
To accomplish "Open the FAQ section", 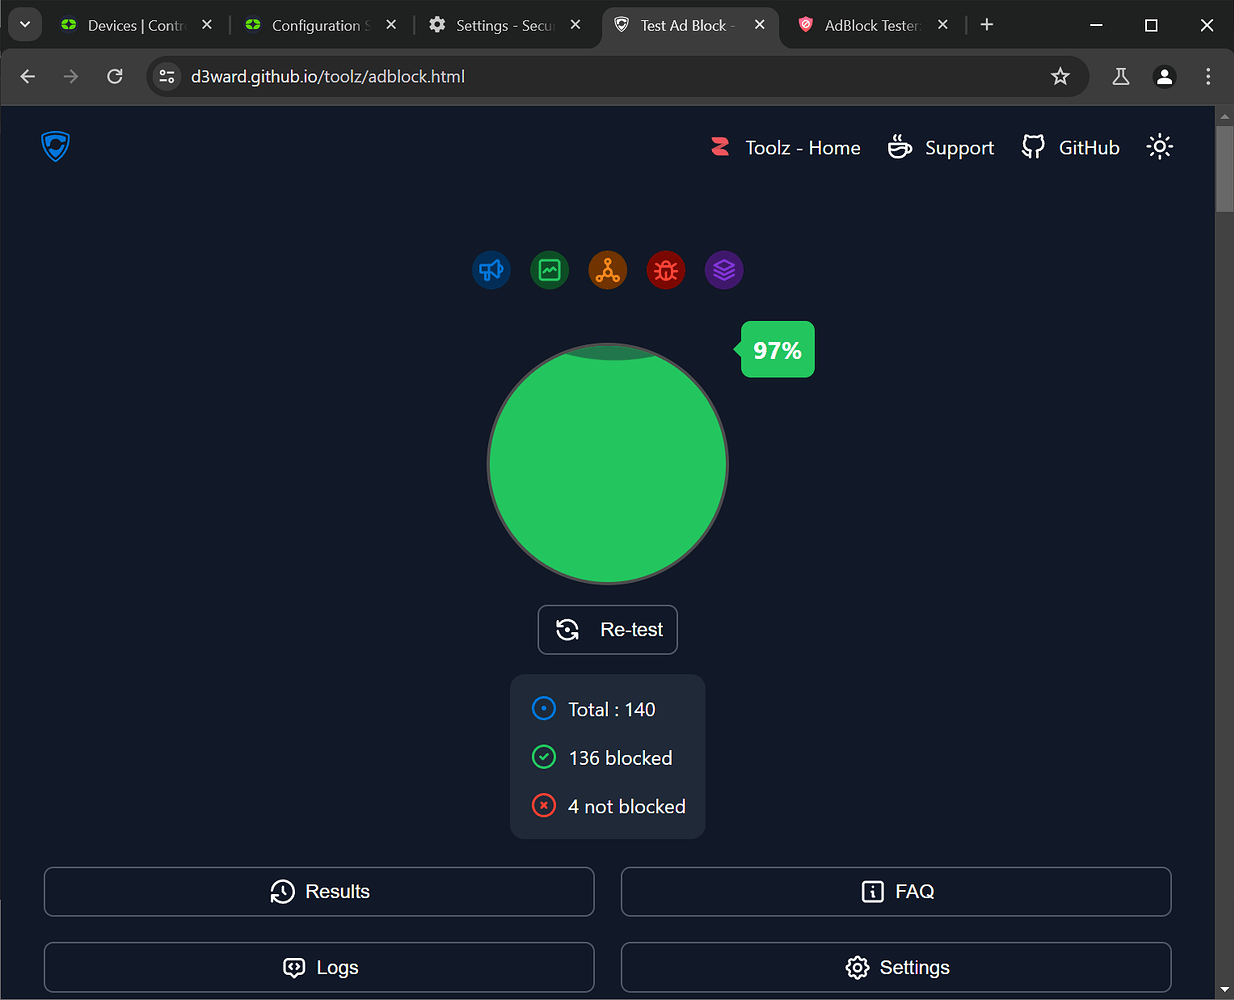I will point(896,891).
